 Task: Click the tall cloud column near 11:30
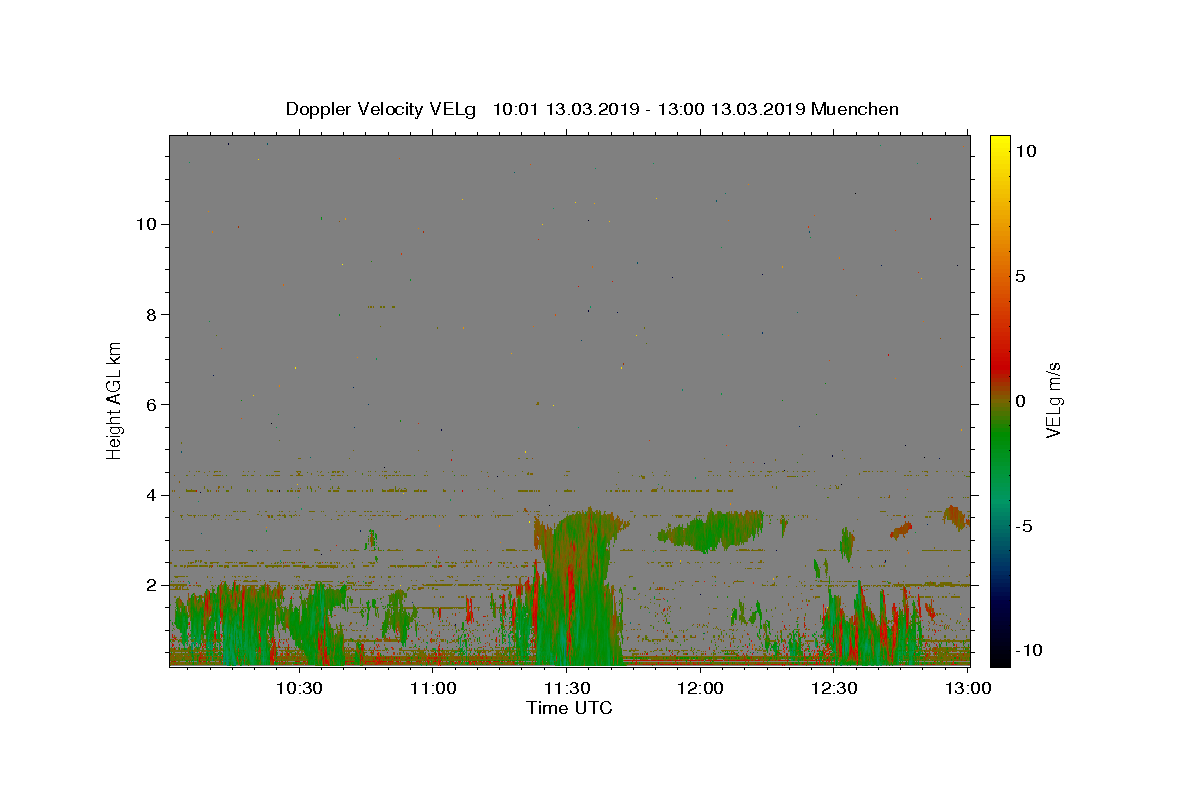tap(578, 585)
